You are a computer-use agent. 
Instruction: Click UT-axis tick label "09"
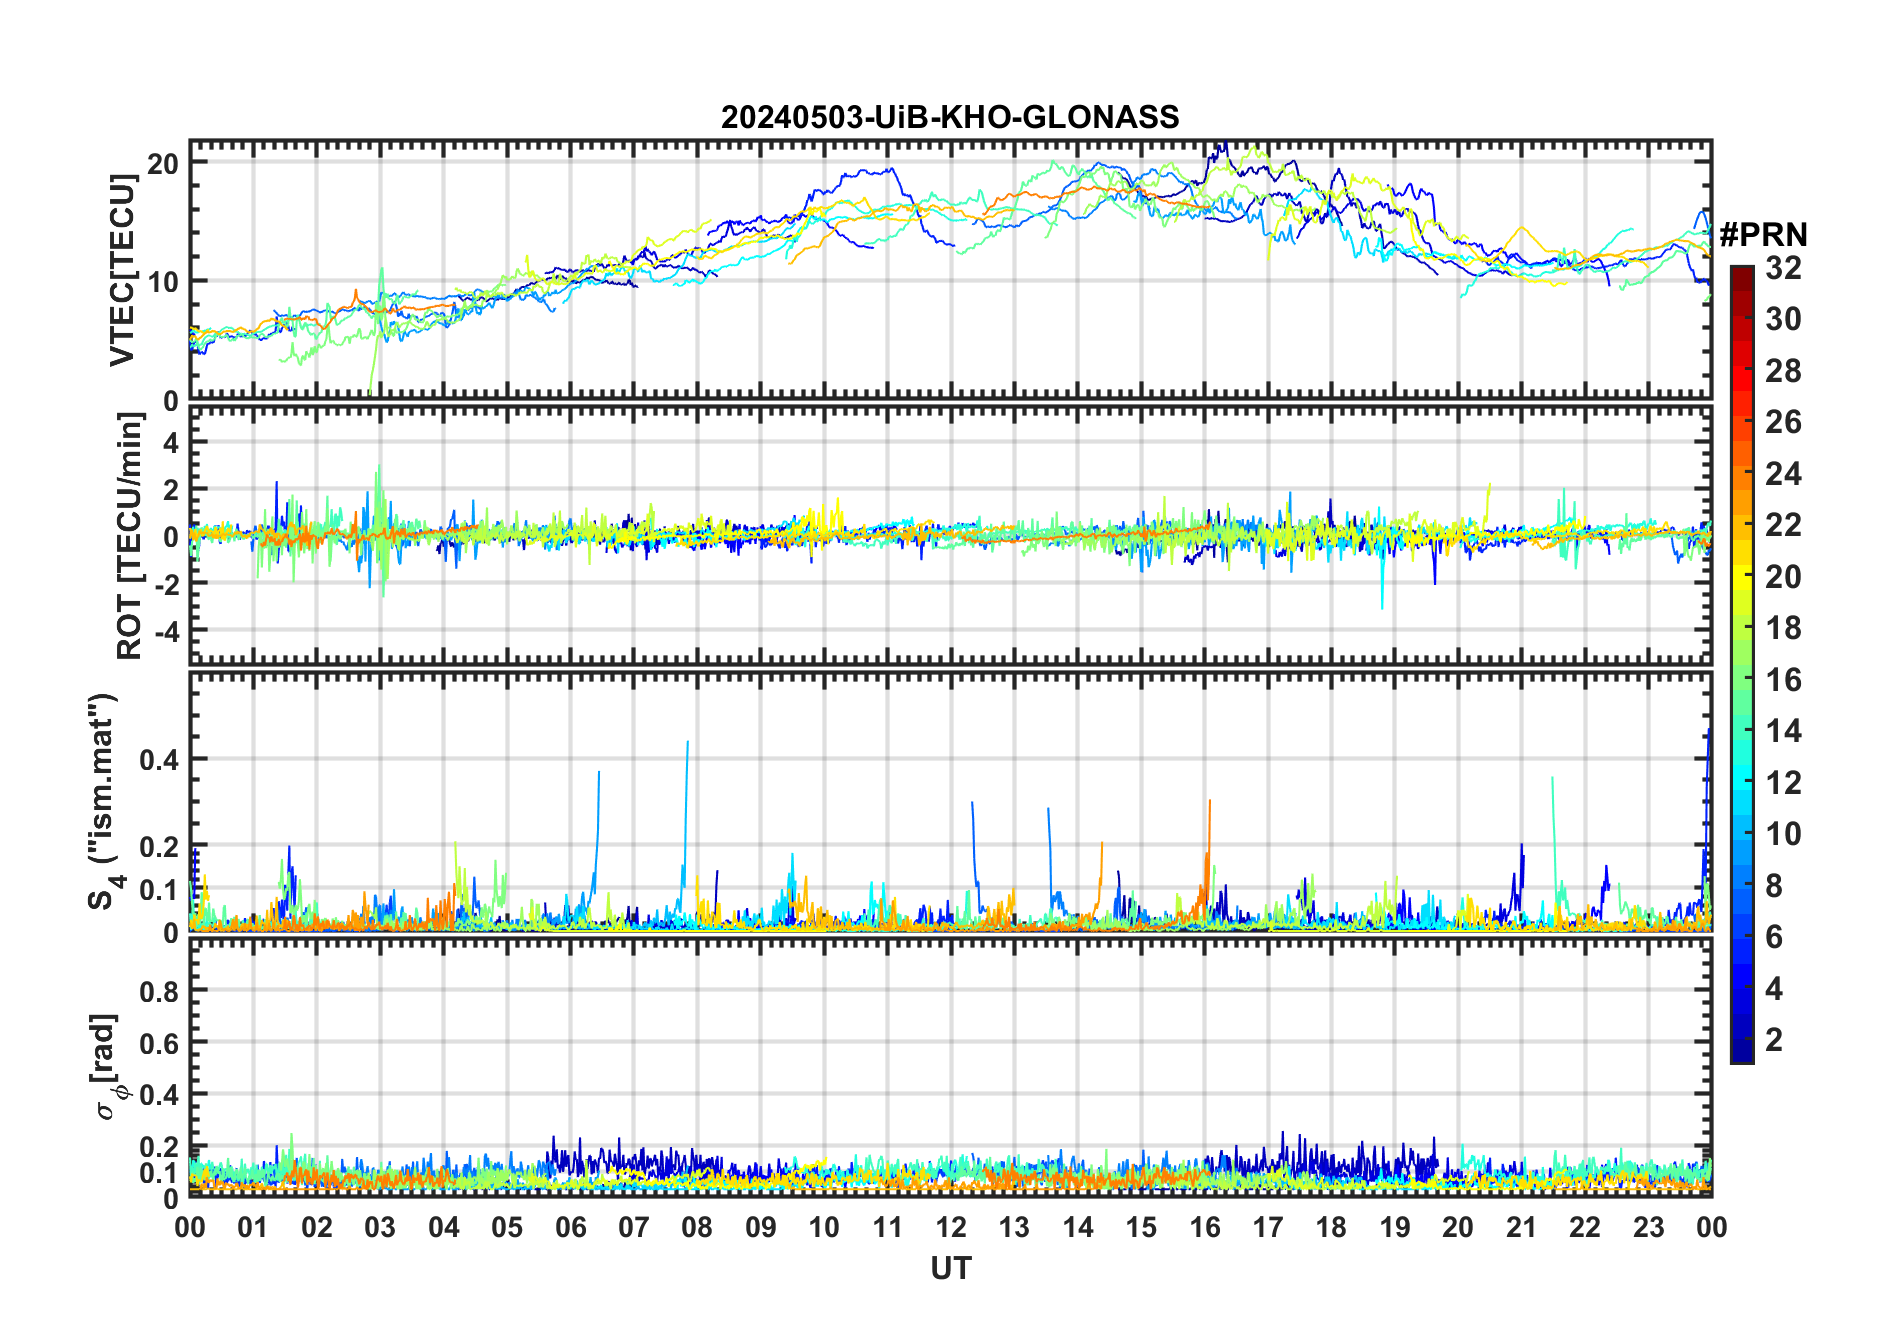(761, 1227)
